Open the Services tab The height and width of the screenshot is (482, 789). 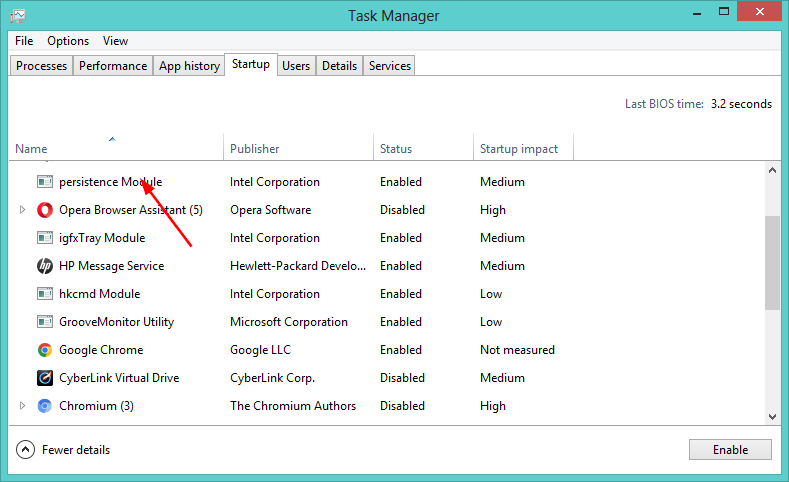[x=389, y=66]
